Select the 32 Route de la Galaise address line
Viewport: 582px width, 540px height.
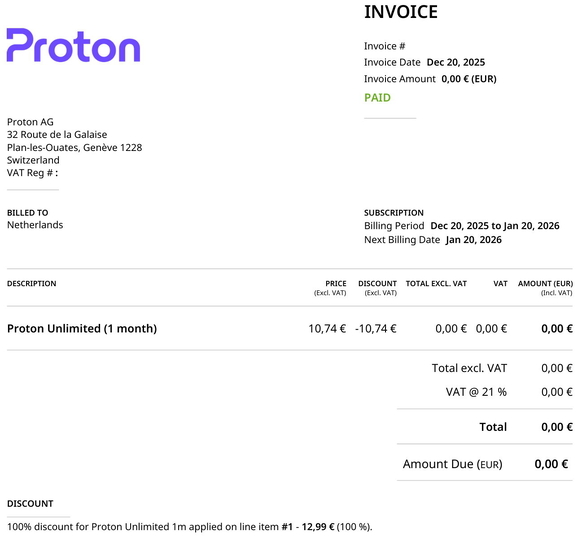point(57,134)
